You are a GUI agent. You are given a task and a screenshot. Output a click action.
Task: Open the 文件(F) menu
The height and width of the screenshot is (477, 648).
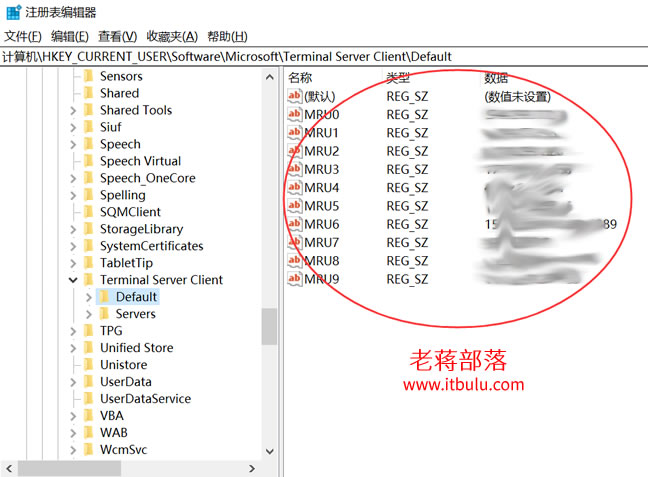click(x=23, y=36)
